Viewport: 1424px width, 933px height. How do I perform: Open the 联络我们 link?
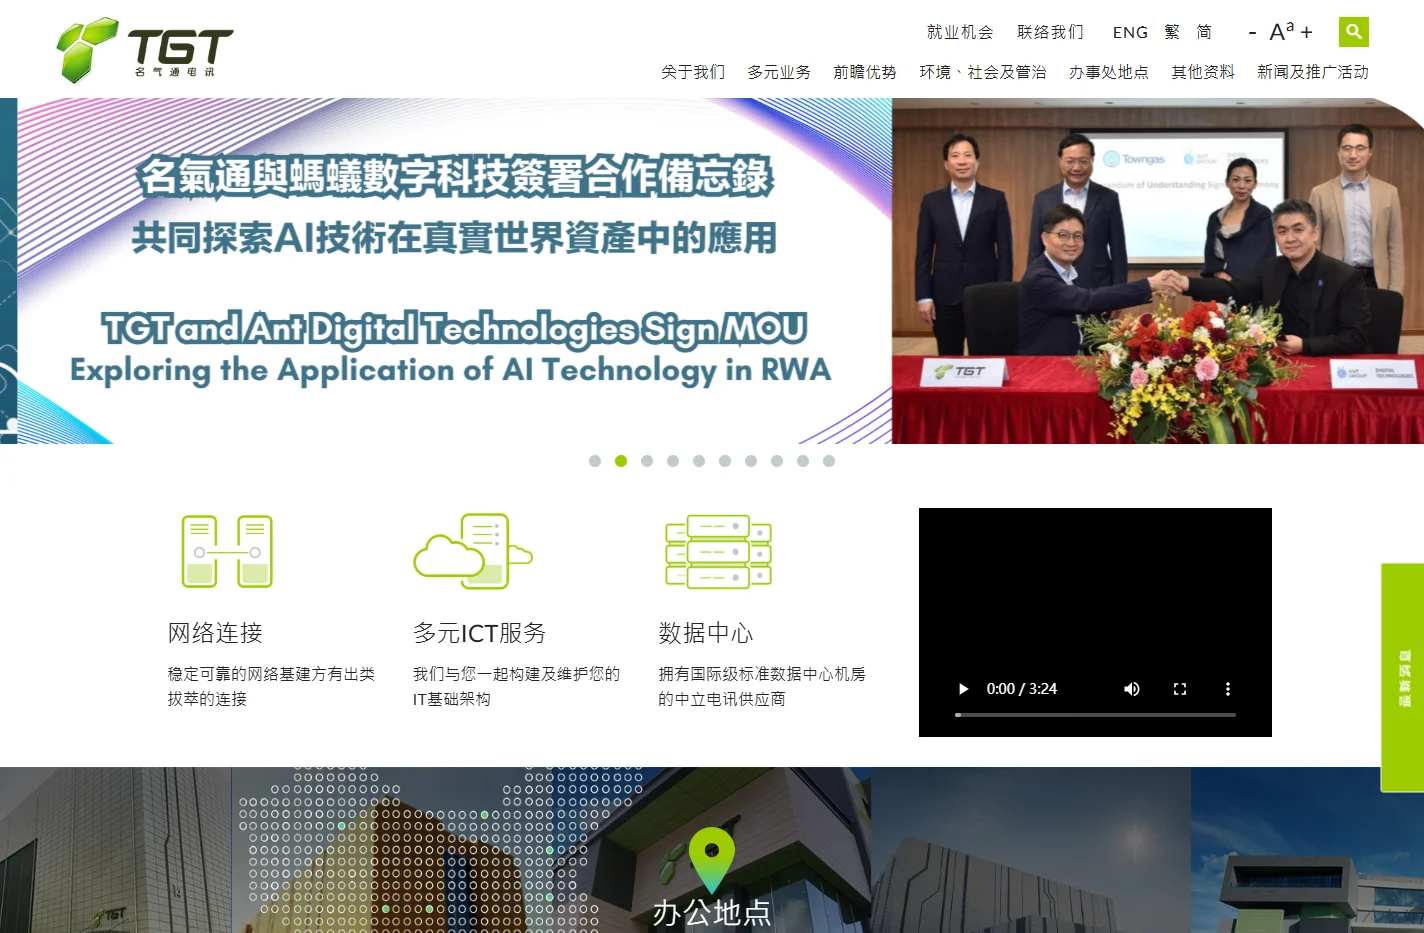coord(1050,32)
